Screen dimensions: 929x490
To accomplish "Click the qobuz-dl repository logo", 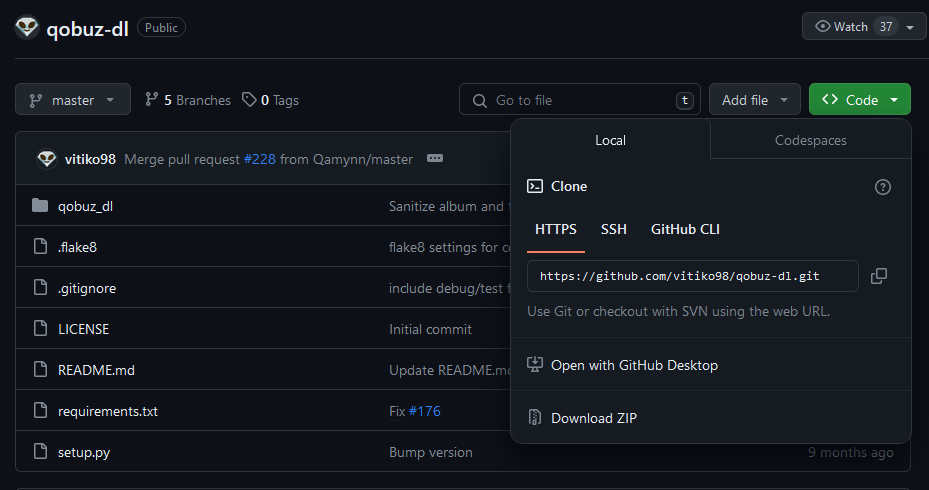I will pos(27,27).
